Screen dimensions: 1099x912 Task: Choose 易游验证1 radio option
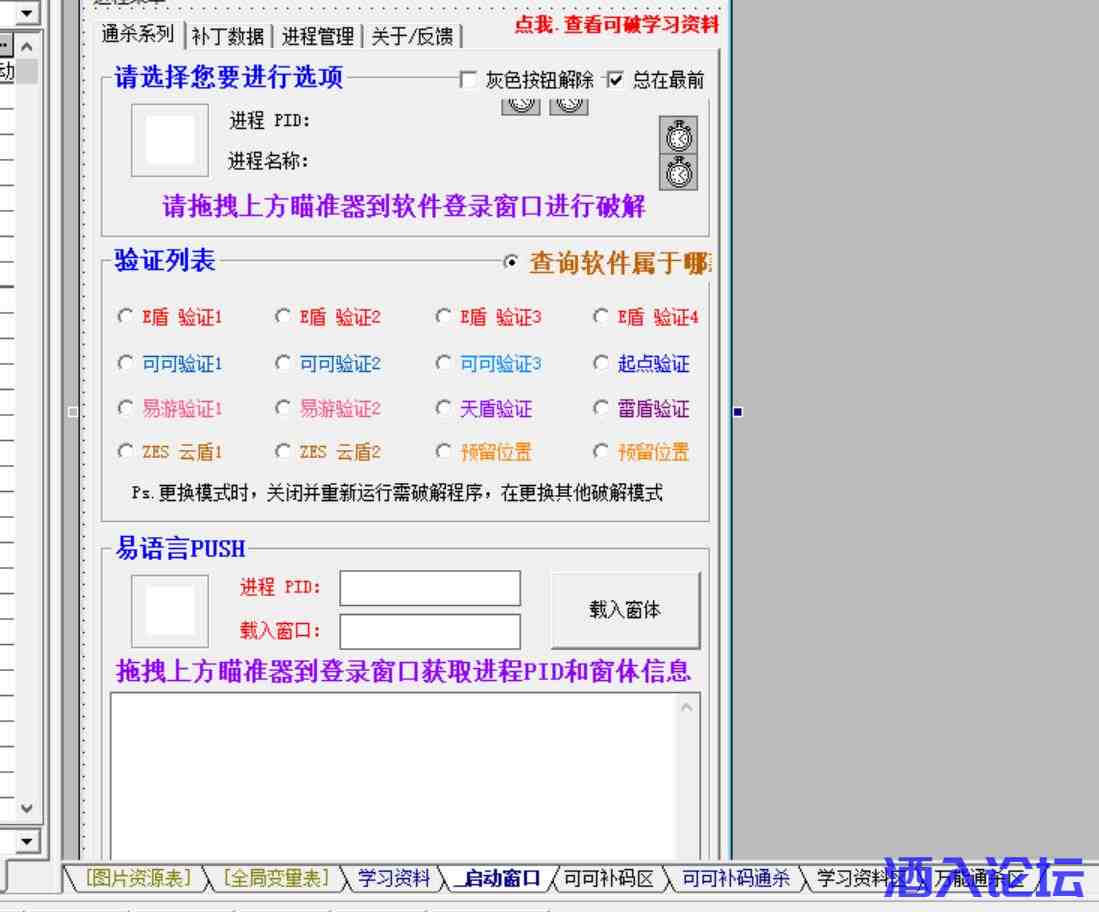(x=125, y=407)
